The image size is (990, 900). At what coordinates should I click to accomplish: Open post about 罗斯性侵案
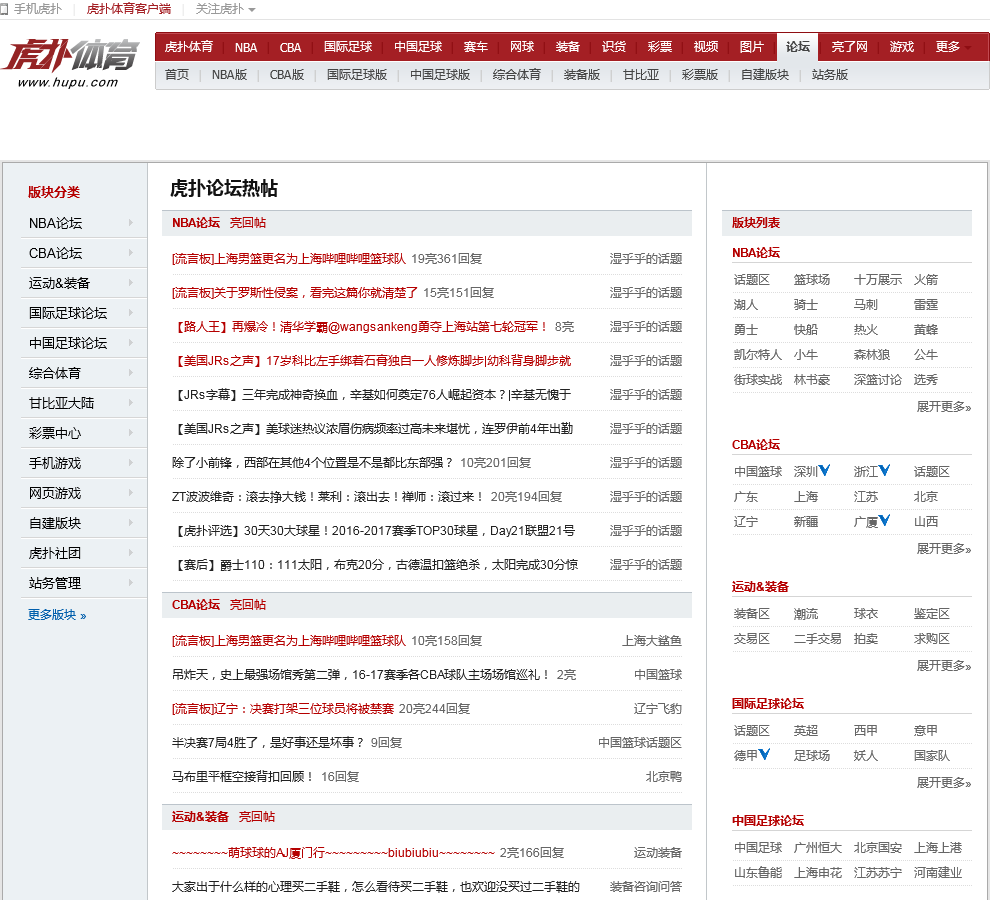pos(295,292)
